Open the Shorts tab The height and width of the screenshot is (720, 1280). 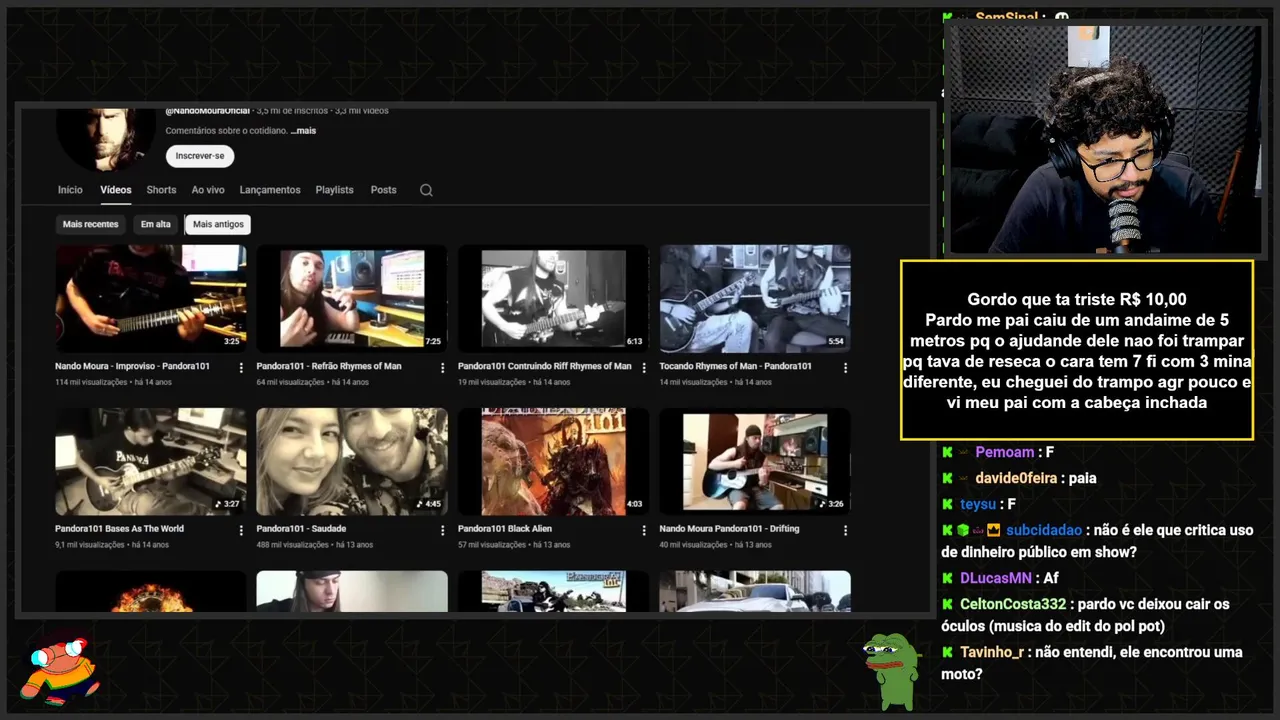point(161,190)
